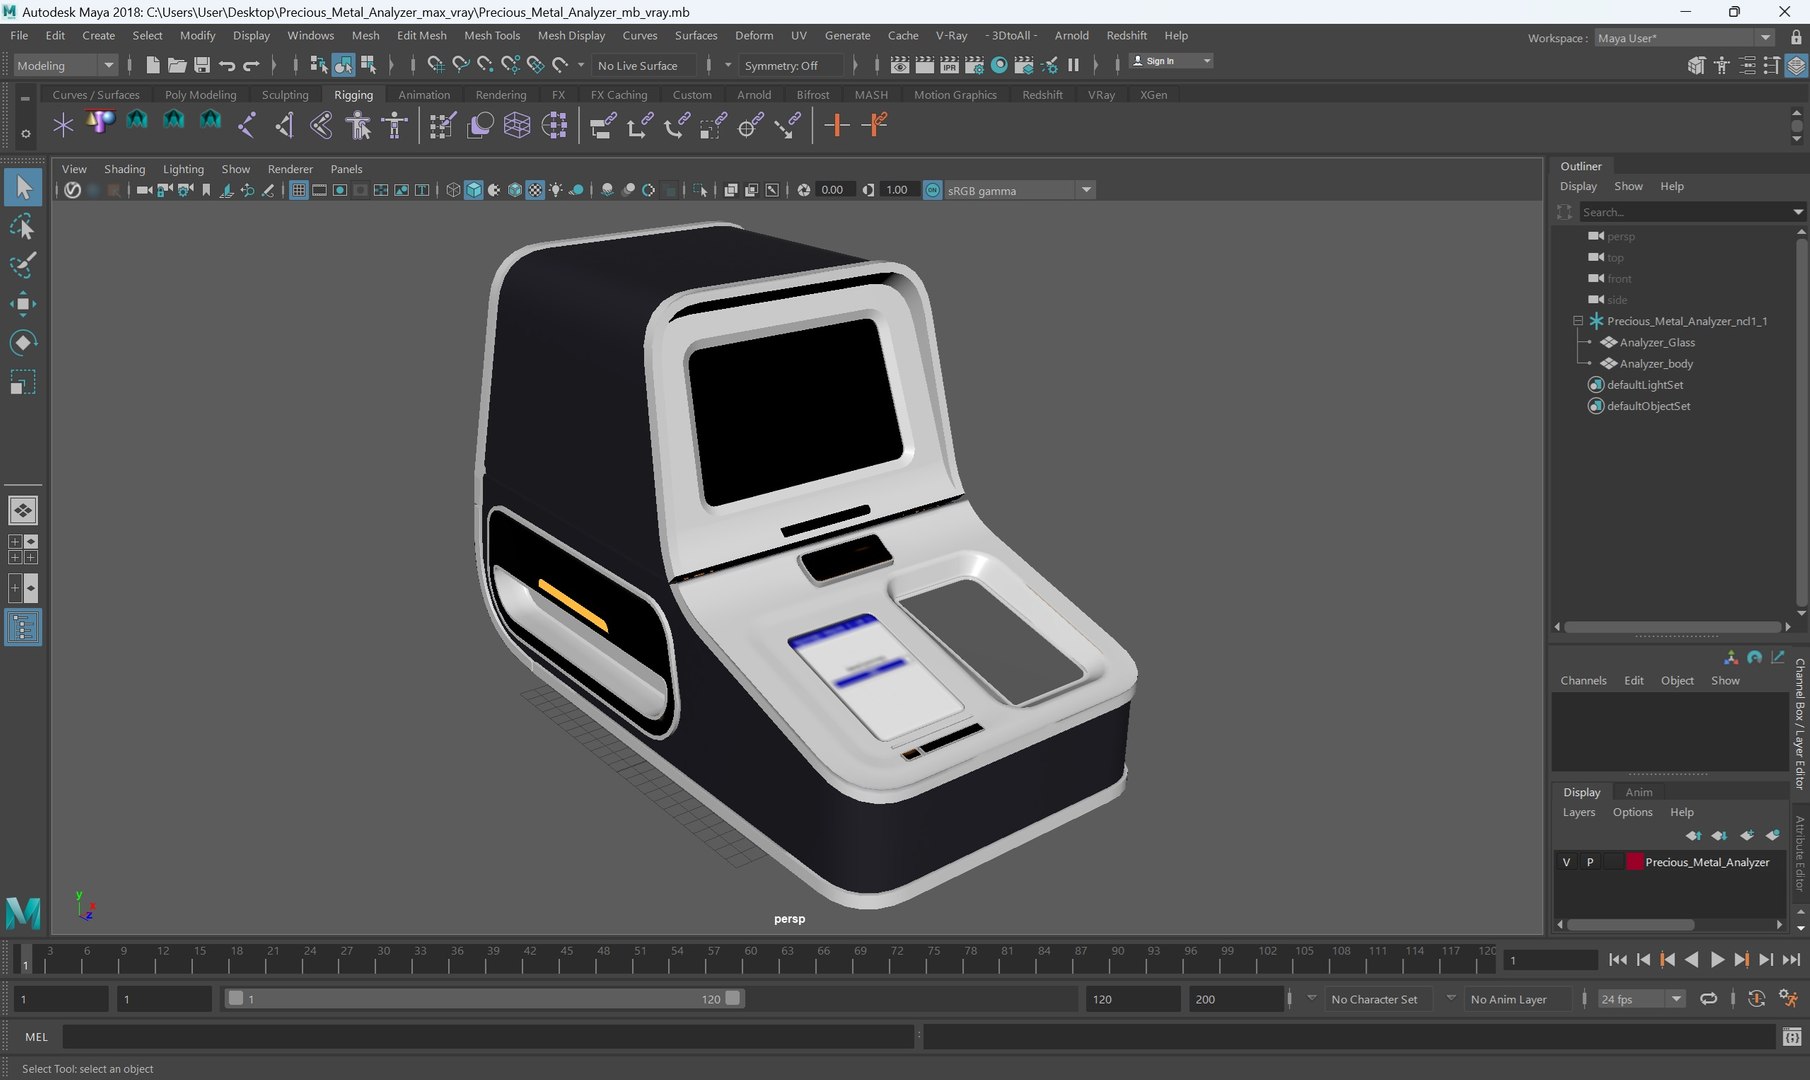Open the Mesh Tools menu
The height and width of the screenshot is (1080, 1810).
492,35
